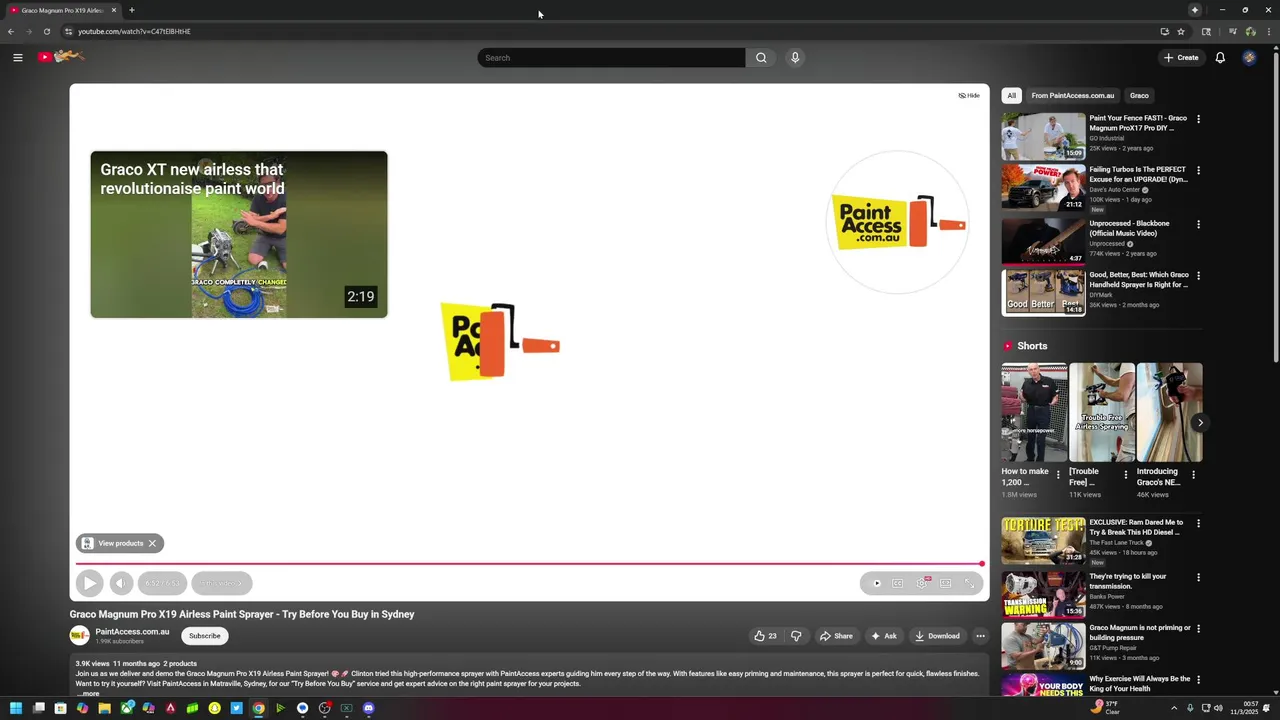Dislike the video with thumbs down
Screen dimensions: 1280x720
point(796,636)
